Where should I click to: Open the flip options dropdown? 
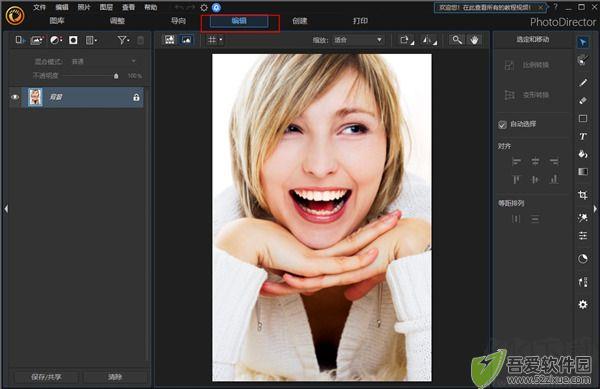[x=430, y=40]
